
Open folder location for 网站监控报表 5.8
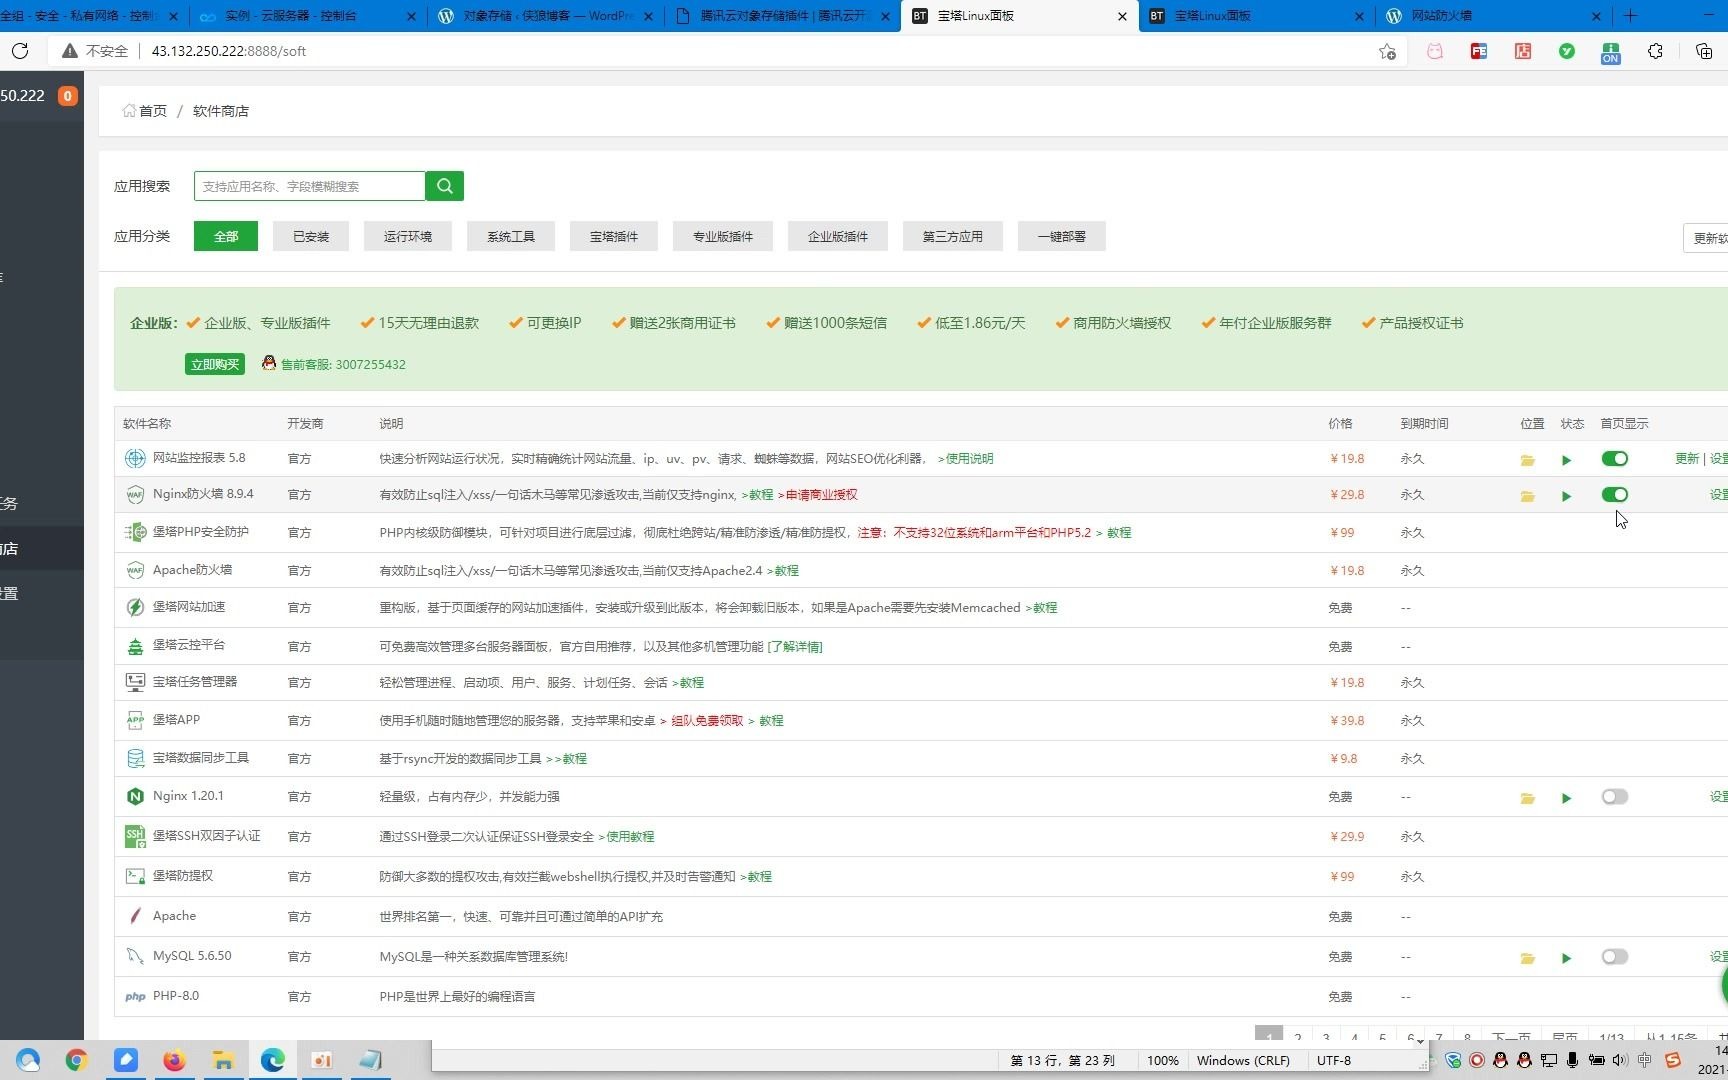click(1527, 460)
